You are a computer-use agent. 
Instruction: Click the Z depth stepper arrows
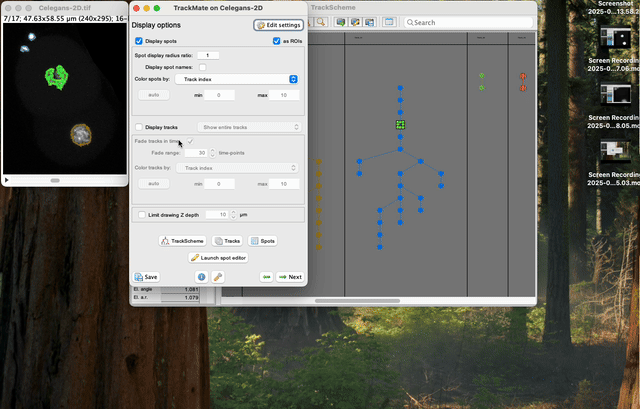[x=233, y=215]
